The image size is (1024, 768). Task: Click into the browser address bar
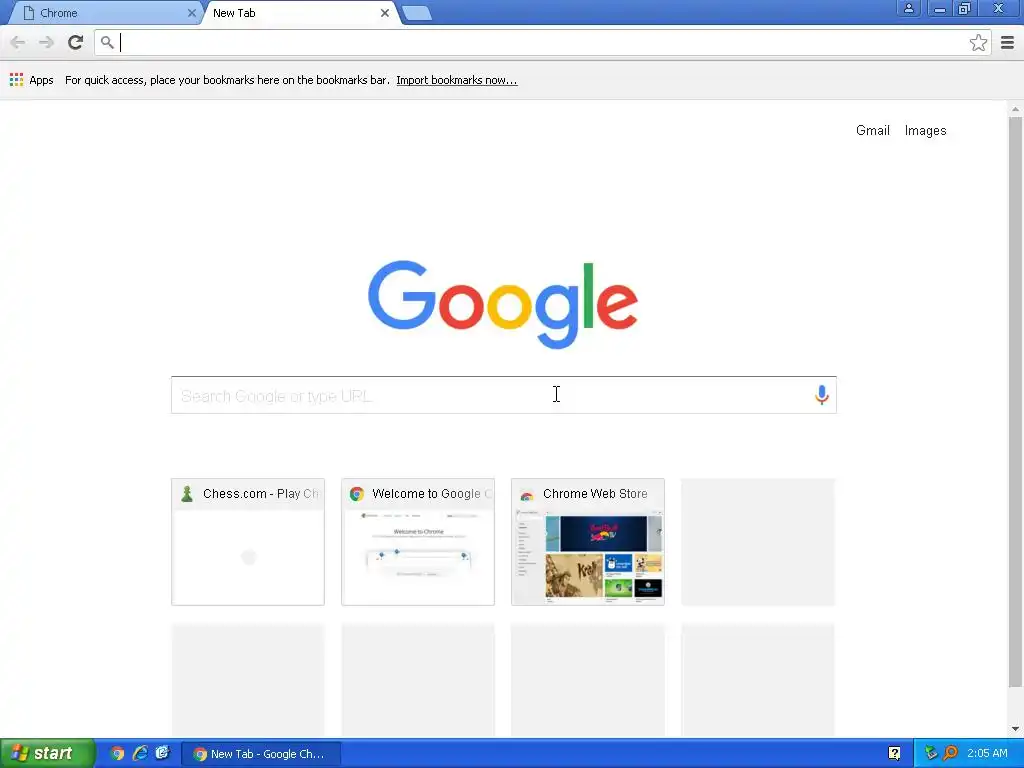click(x=542, y=42)
